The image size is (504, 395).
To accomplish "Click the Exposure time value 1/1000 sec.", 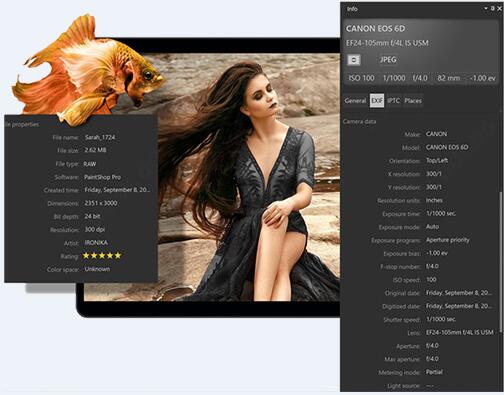I will (441, 213).
